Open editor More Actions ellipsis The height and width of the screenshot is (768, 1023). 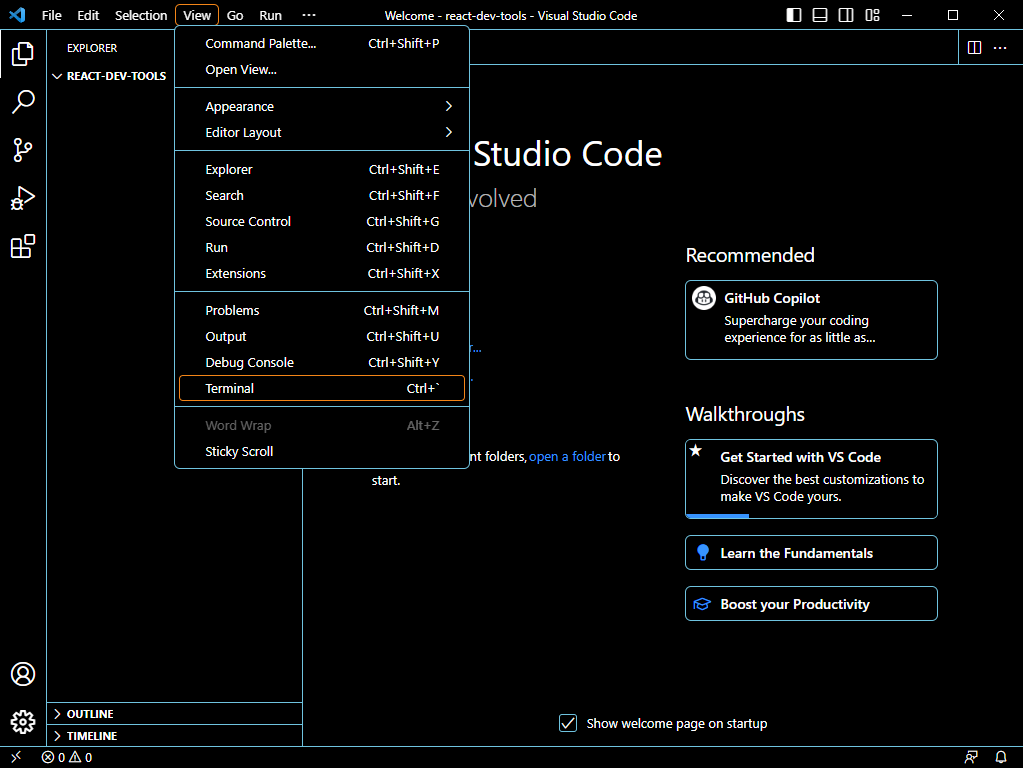(x=1000, y=48)
